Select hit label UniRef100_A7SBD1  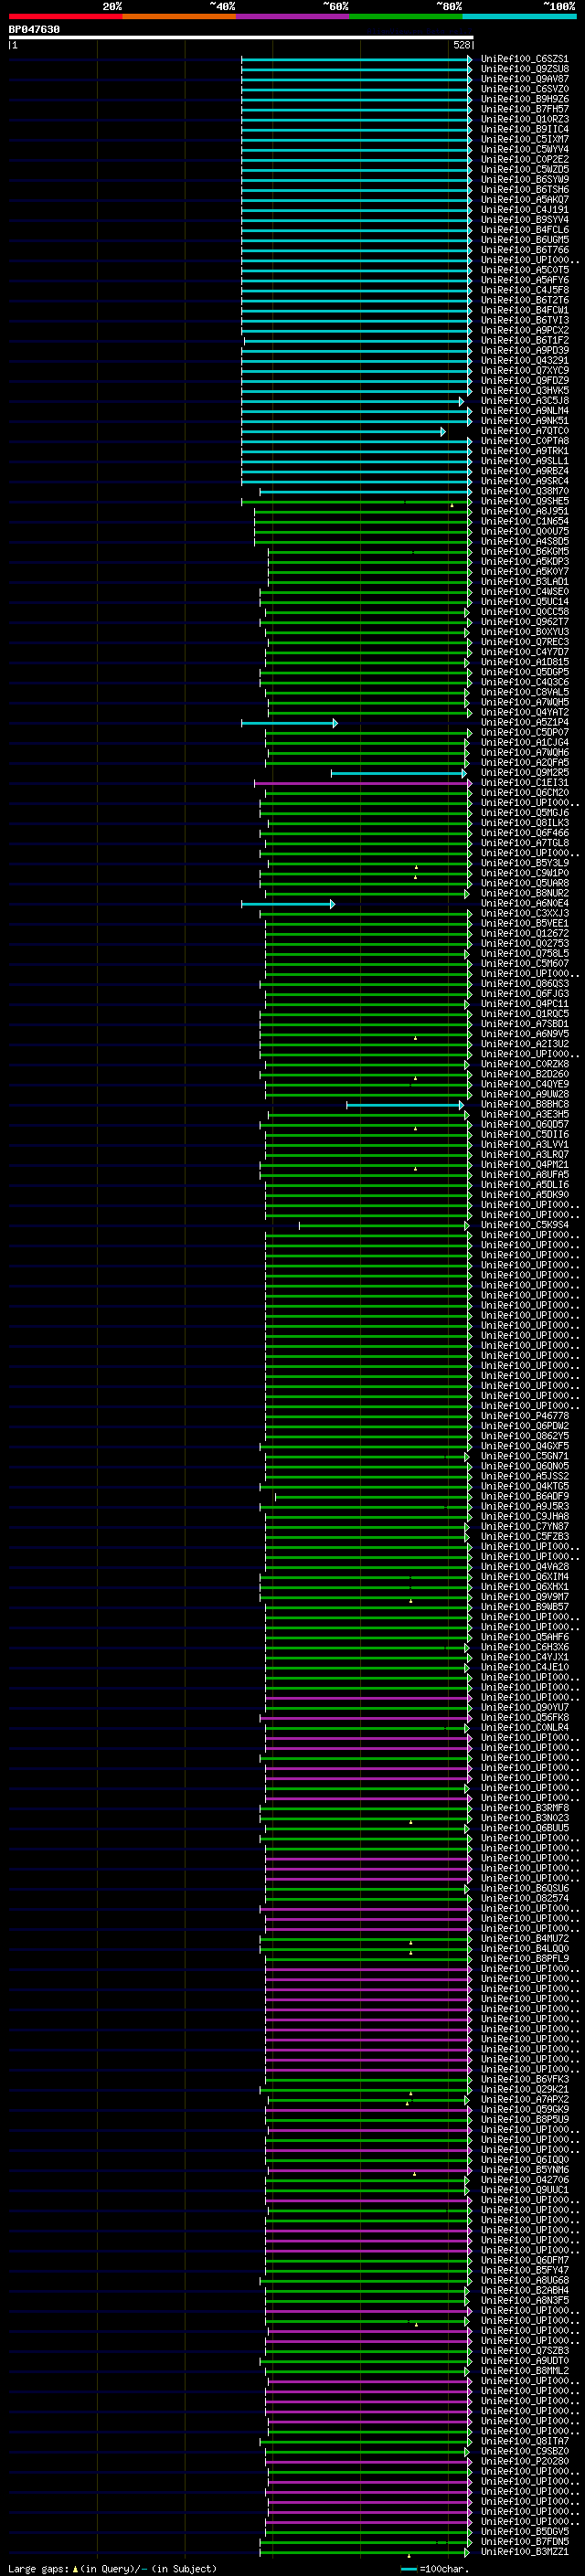(524, 1024)
